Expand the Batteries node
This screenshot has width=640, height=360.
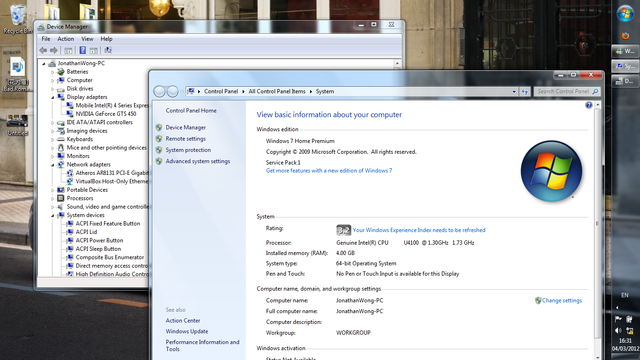tap(53, 72)
